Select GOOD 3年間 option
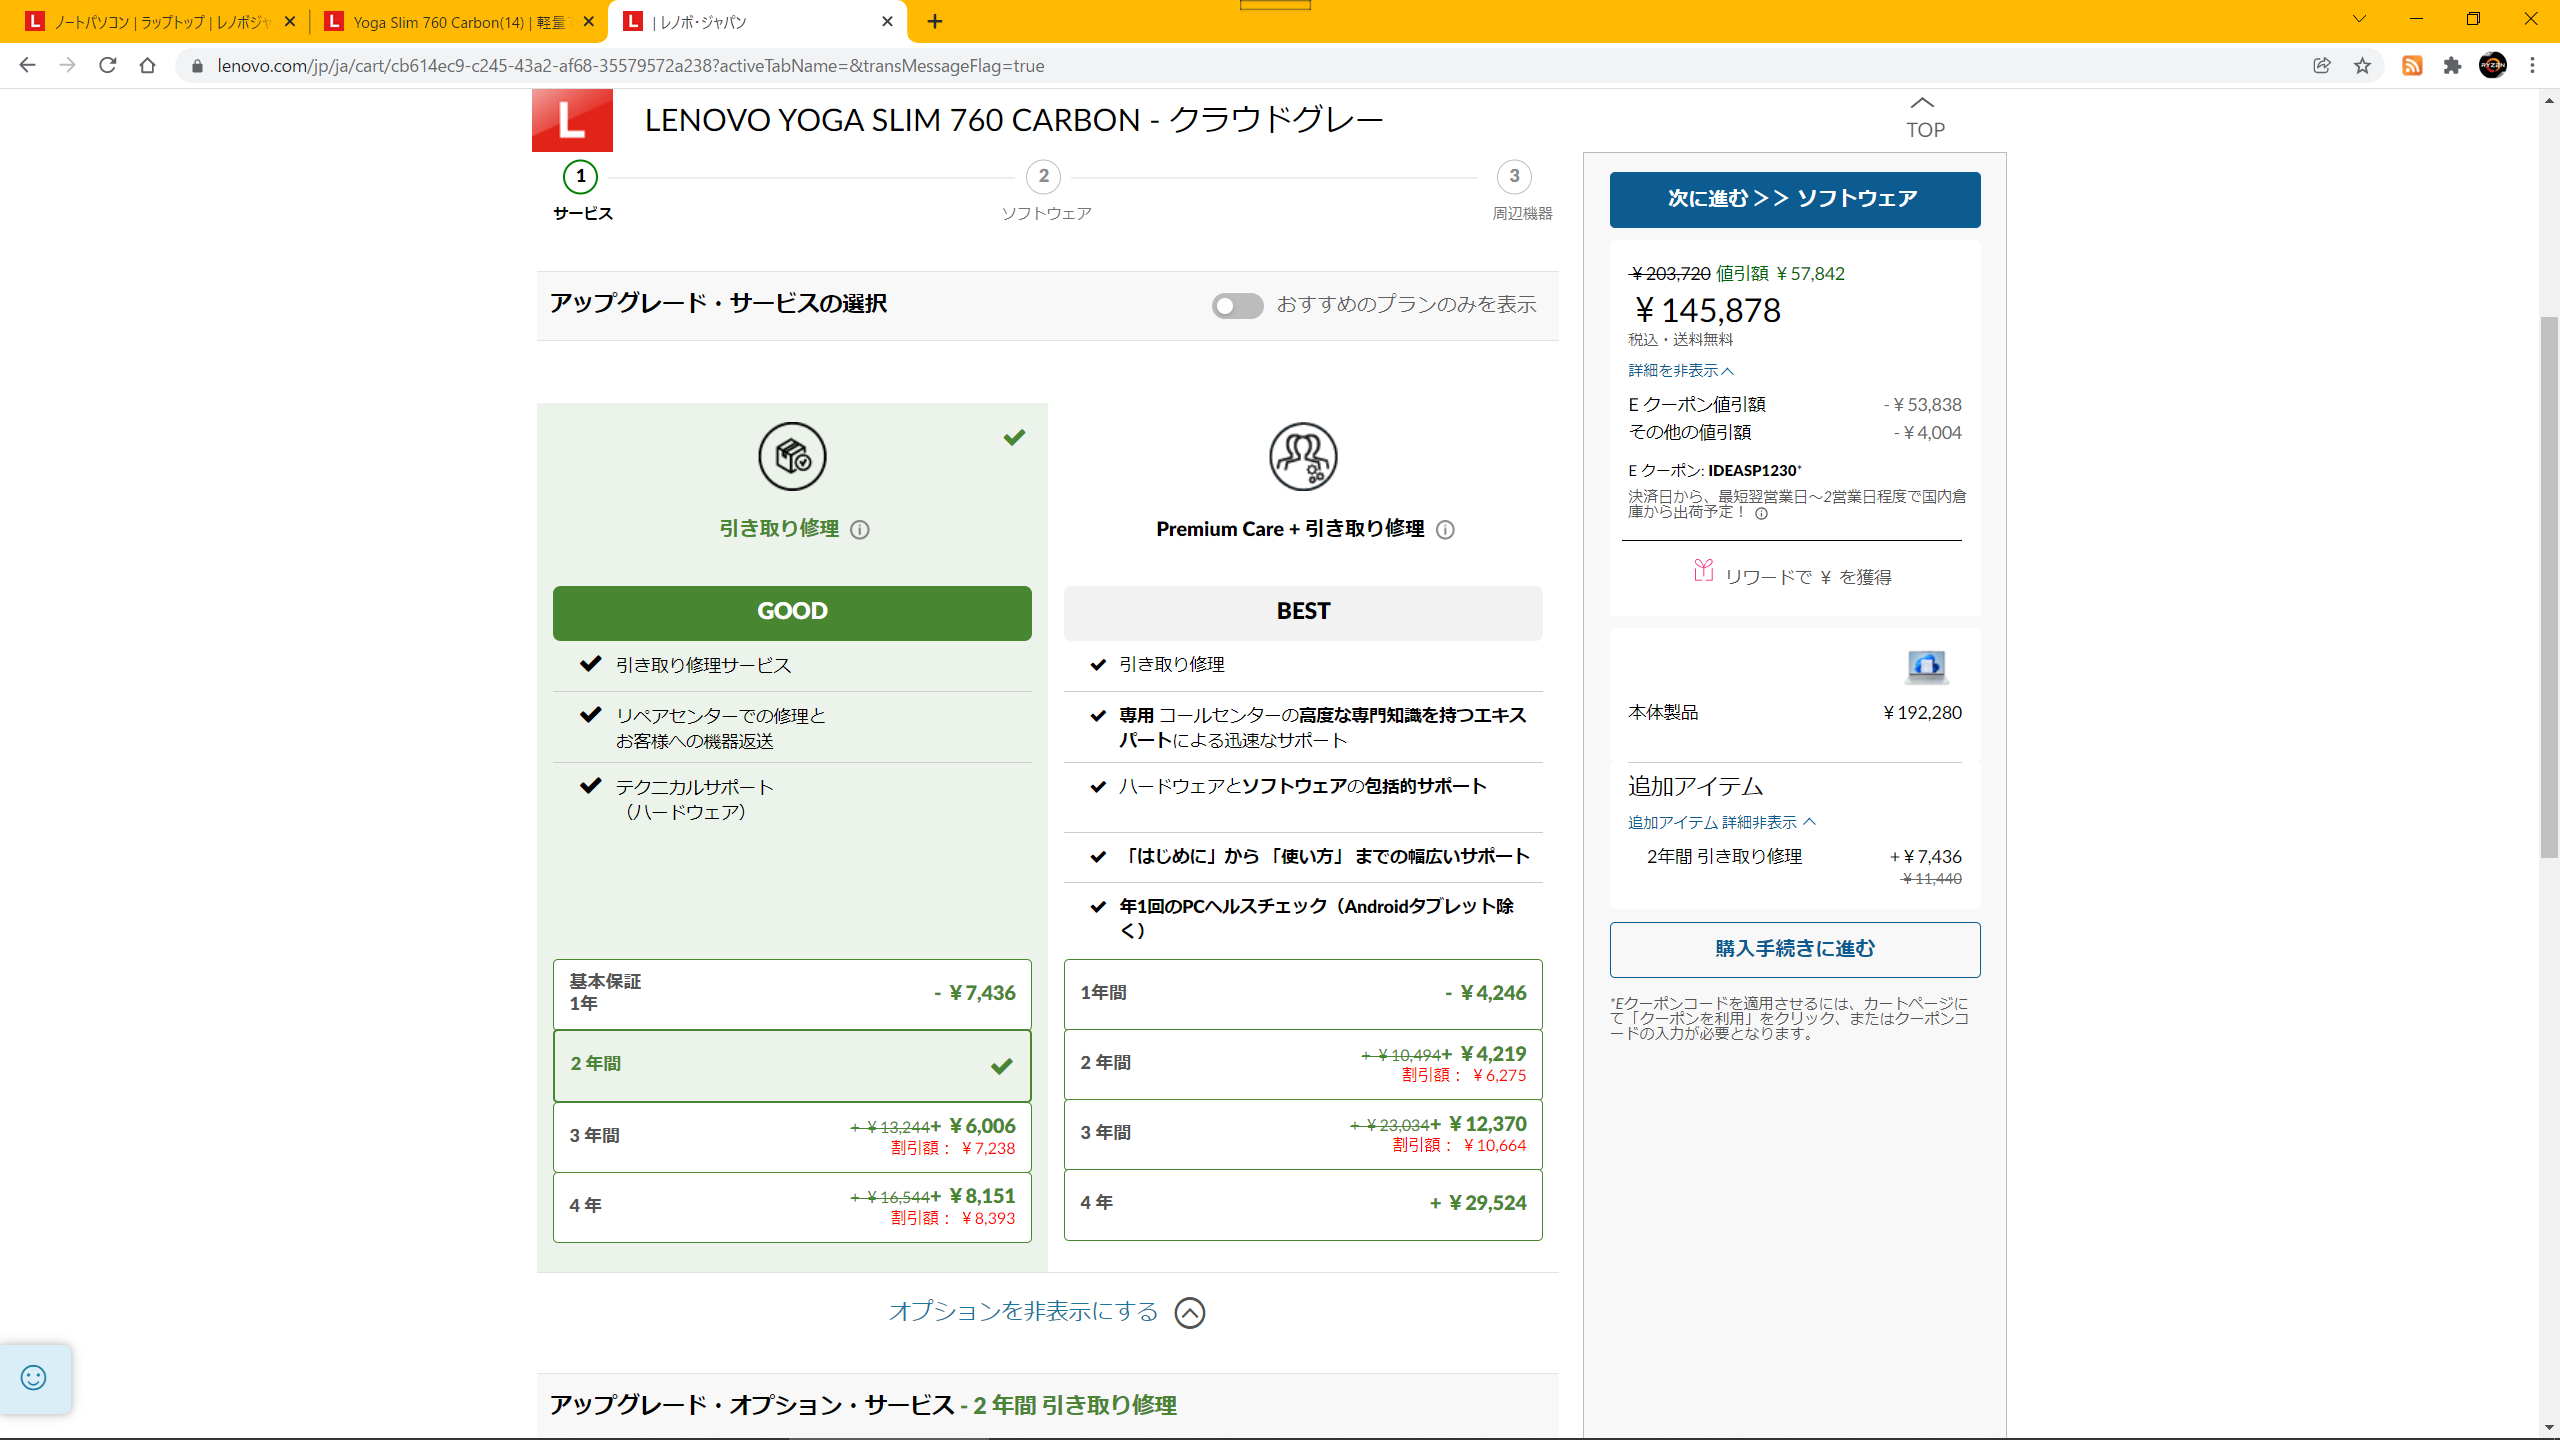Viewport: 2560px width, 1440px height. (x=792, y=1137)
